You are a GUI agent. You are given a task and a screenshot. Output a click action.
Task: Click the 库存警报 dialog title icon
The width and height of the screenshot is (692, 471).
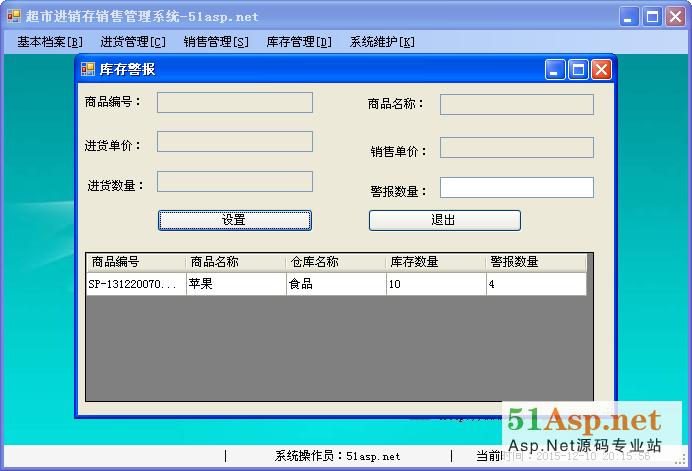[88, 70]
